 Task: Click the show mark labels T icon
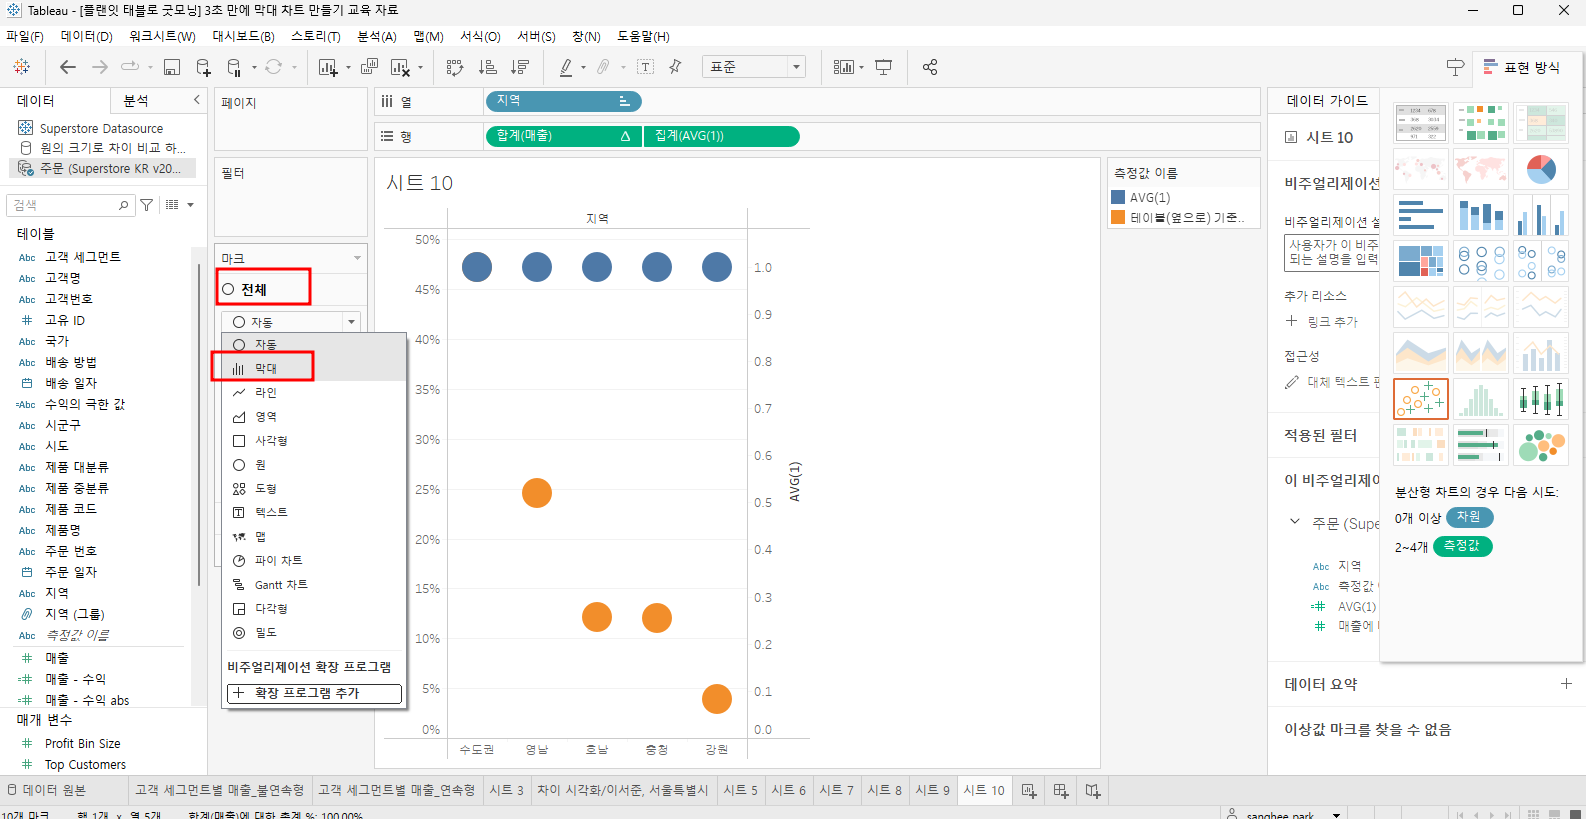646,67
